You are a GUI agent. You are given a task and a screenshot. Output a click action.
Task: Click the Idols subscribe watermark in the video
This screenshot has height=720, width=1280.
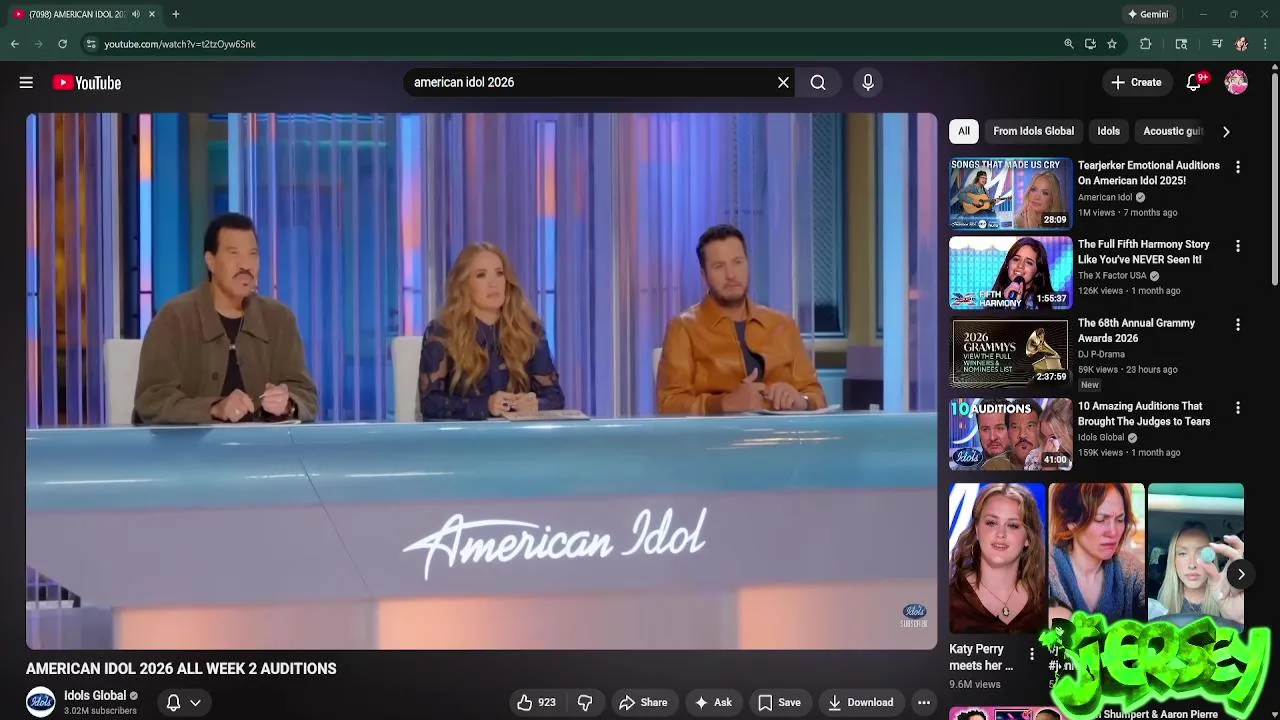[x=914, y=616]
